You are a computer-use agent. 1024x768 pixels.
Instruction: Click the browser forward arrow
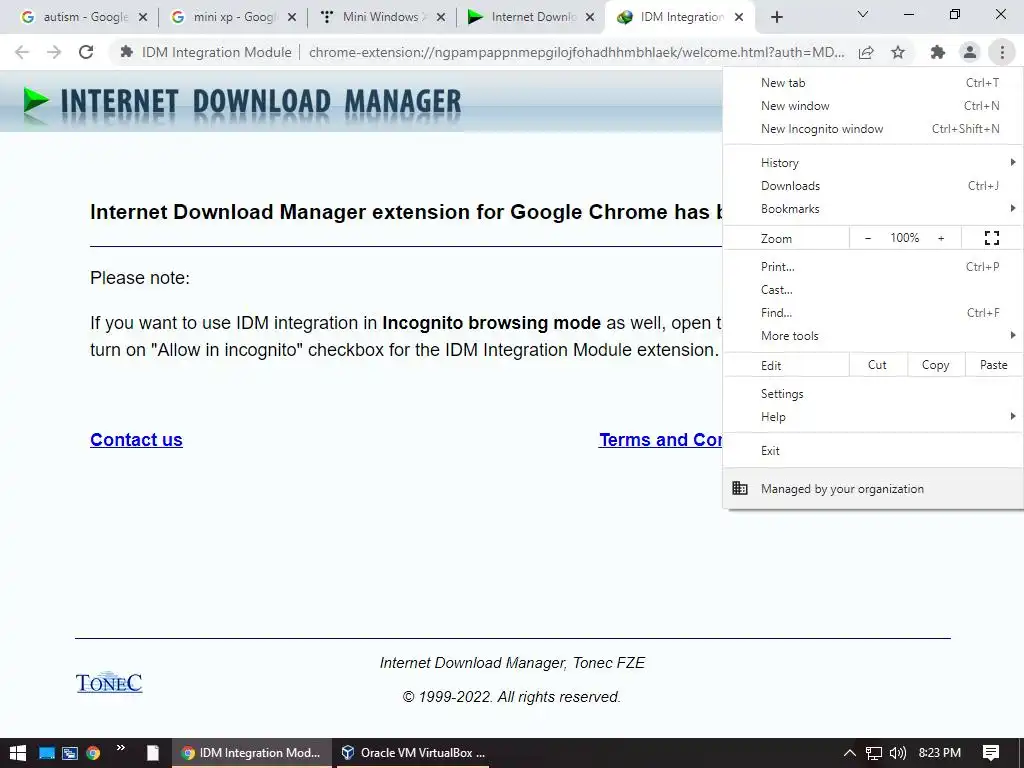pos(54,52)
